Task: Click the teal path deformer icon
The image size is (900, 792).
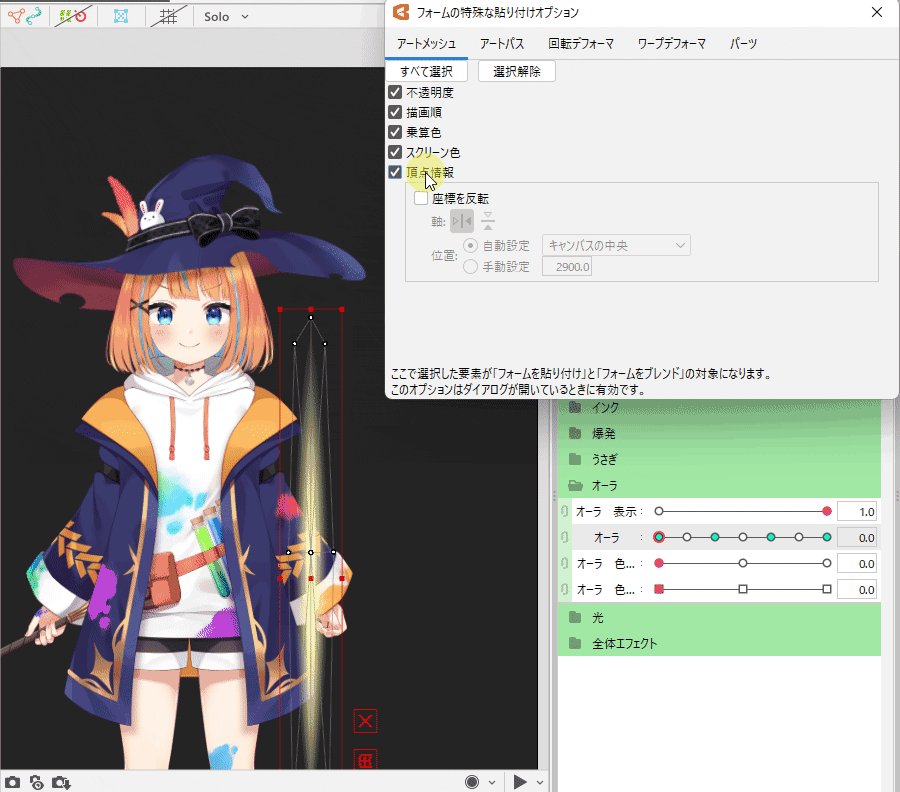Action: [37, 16]
